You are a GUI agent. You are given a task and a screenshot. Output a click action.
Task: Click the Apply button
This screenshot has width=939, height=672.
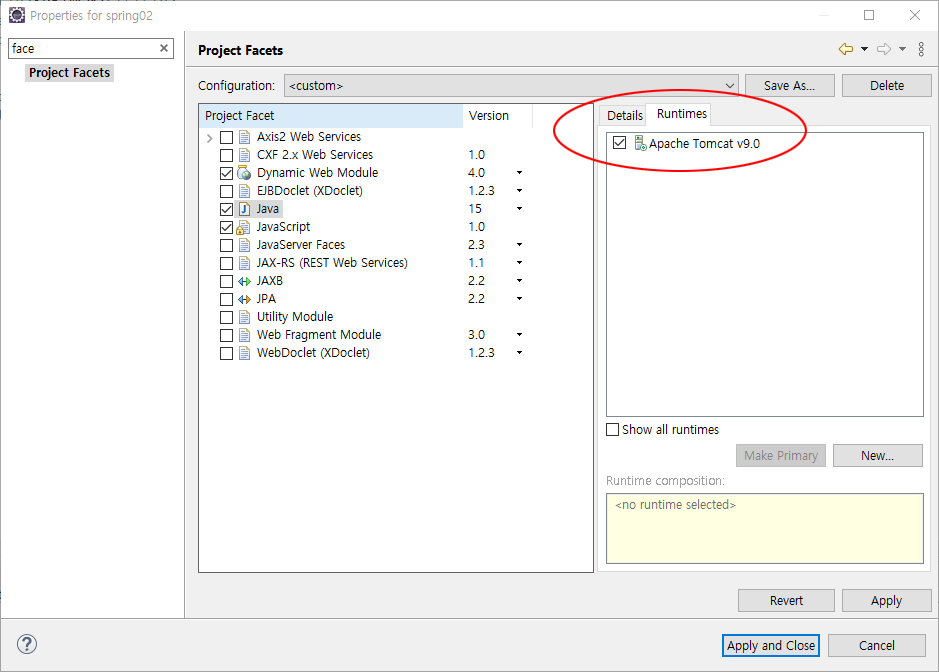tap(886, 600)
